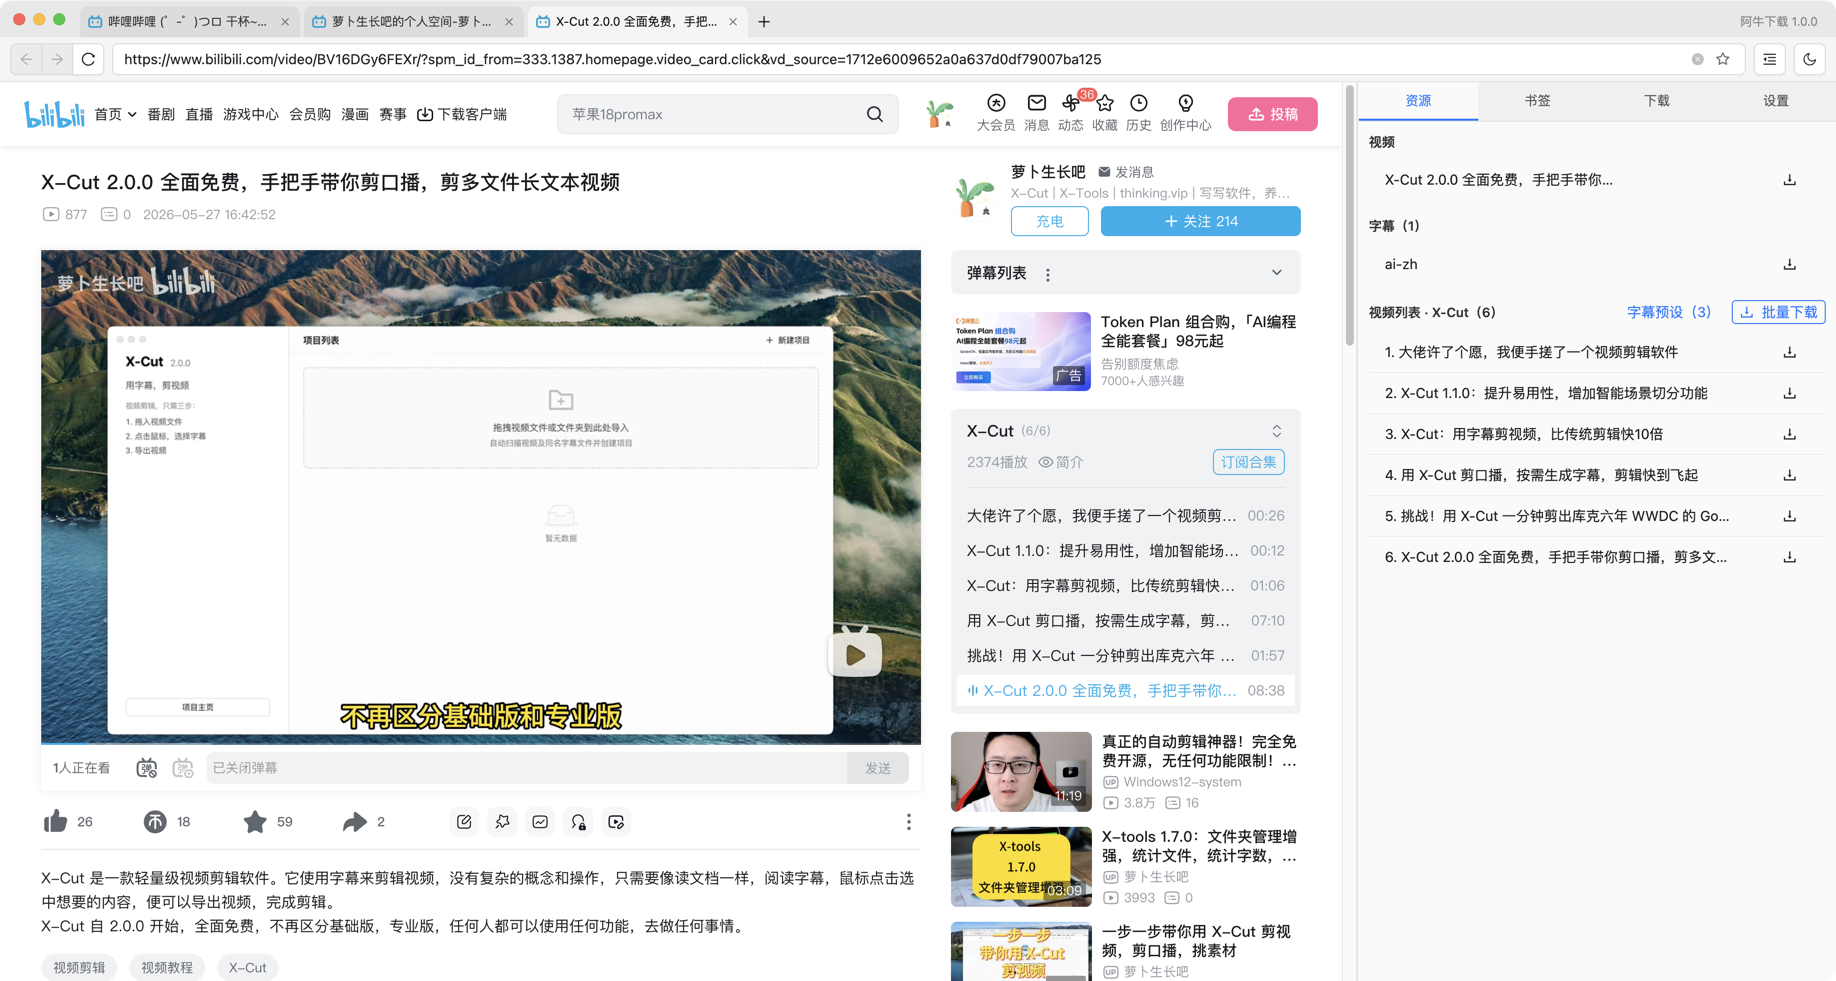Select the 资源 tab
The height and width of the screenshot is (981, 1836).
coord(1418,101)
